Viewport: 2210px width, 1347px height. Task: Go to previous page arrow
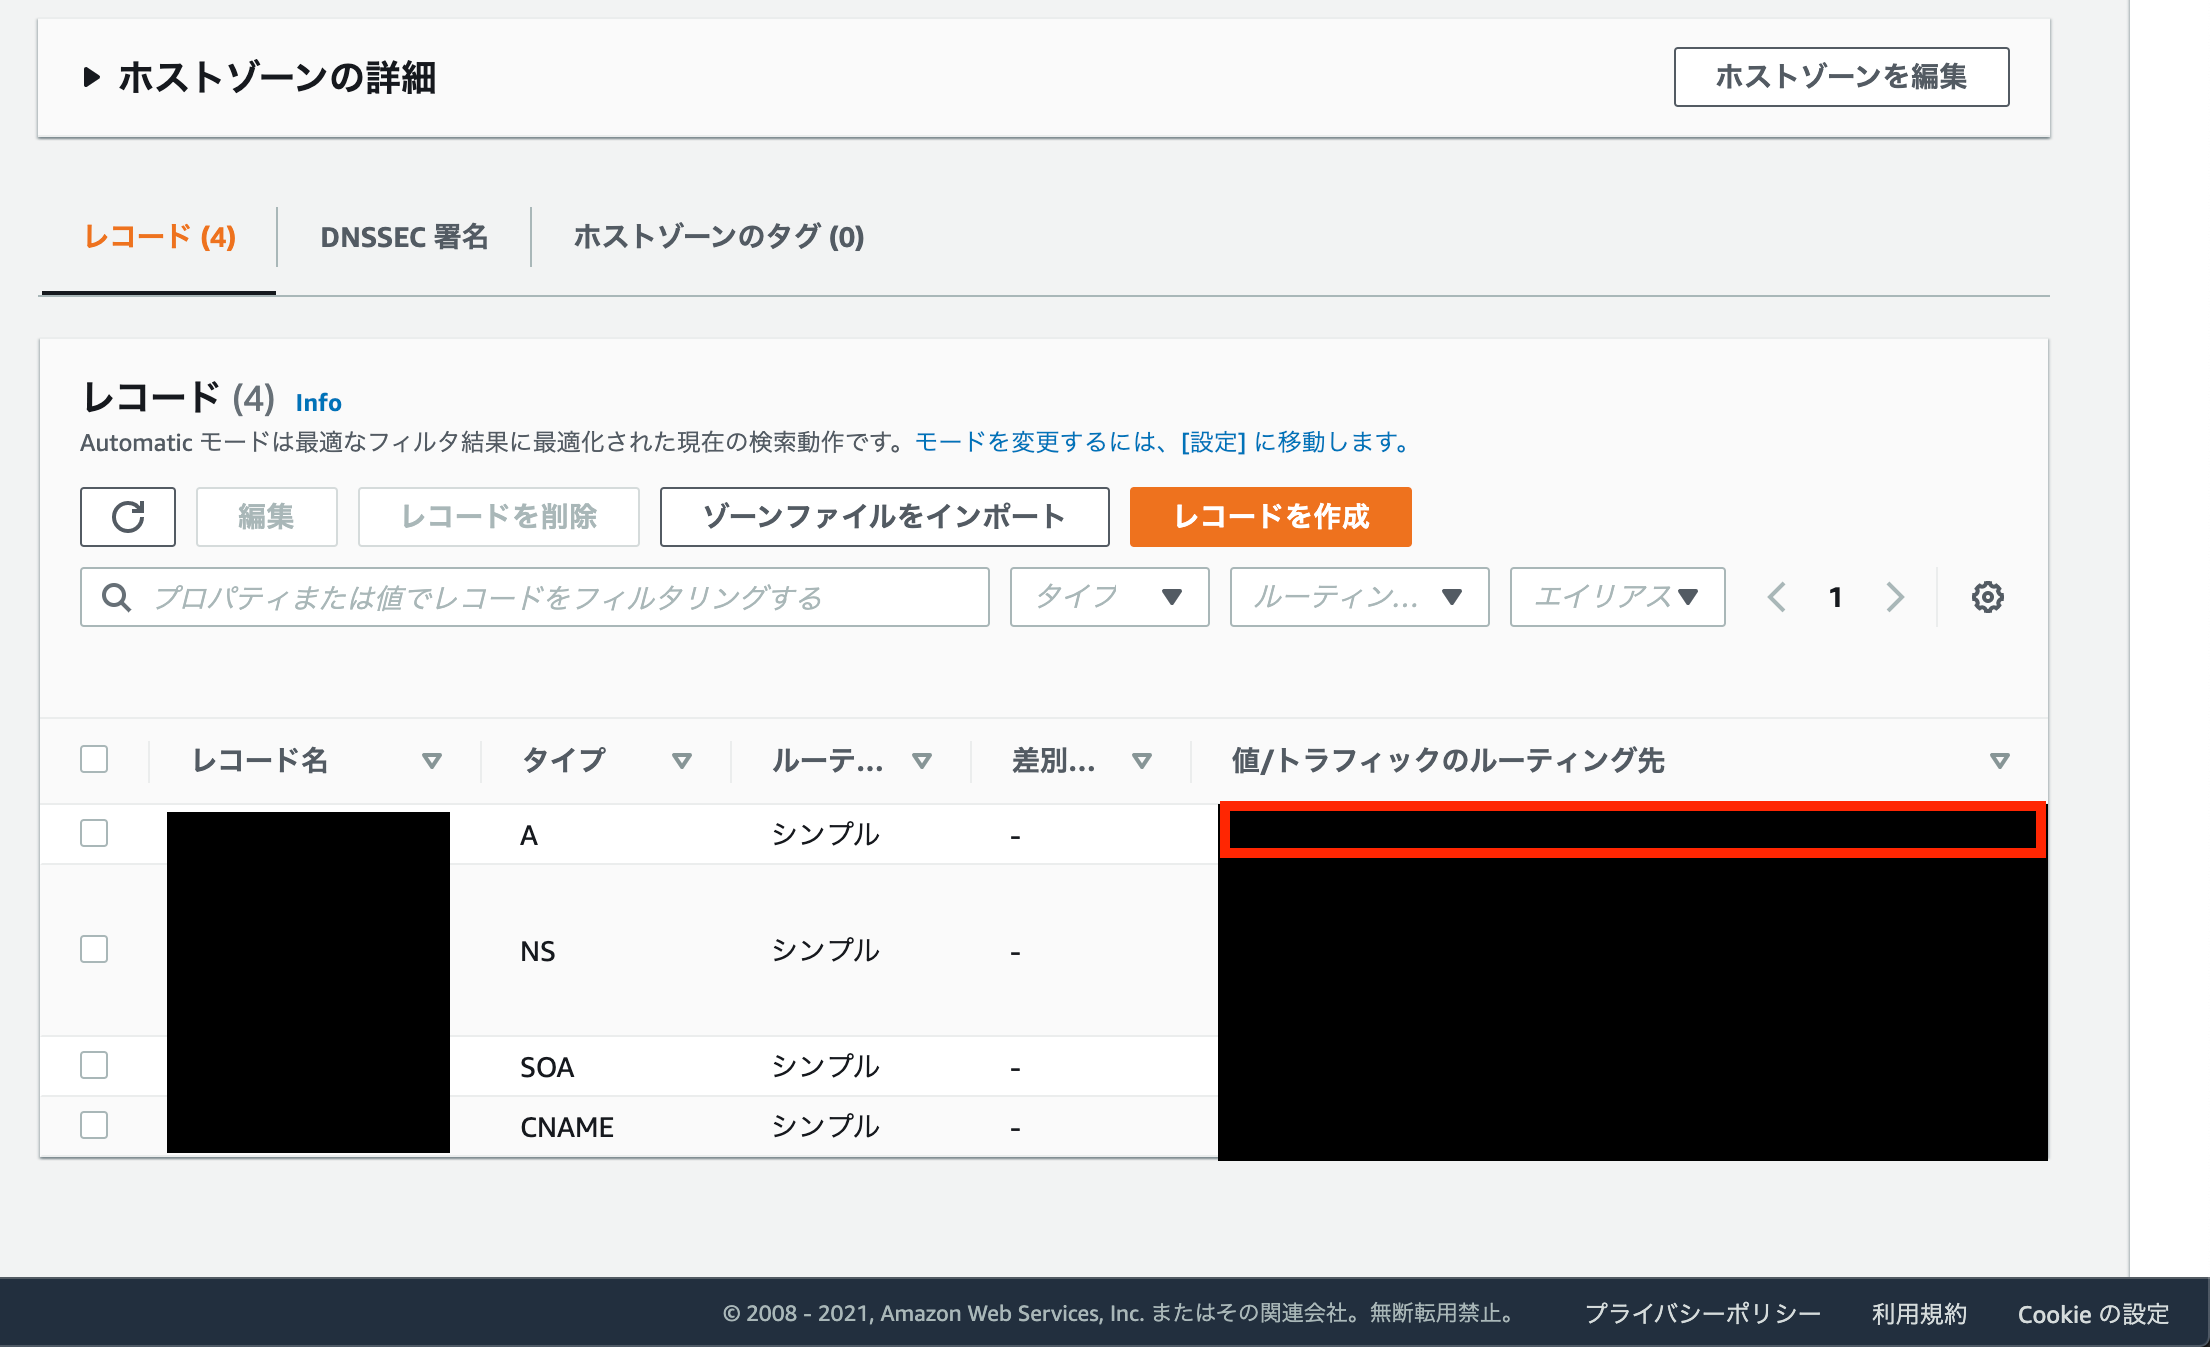1777,597
